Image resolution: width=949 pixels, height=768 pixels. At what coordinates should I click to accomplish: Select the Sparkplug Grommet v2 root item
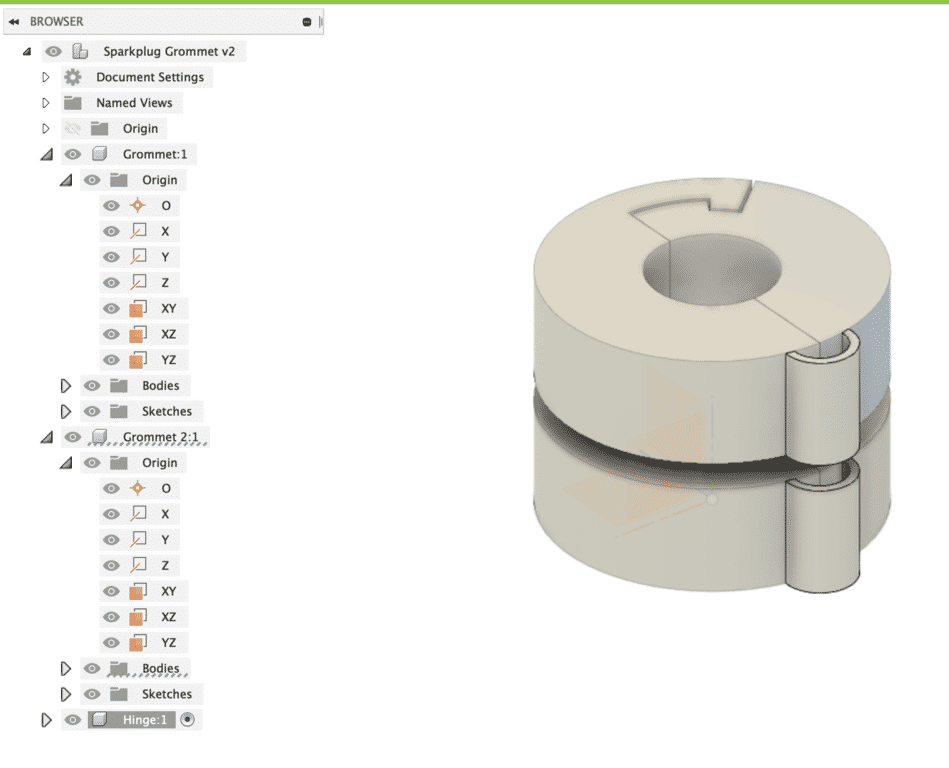(x=168, y=51)
